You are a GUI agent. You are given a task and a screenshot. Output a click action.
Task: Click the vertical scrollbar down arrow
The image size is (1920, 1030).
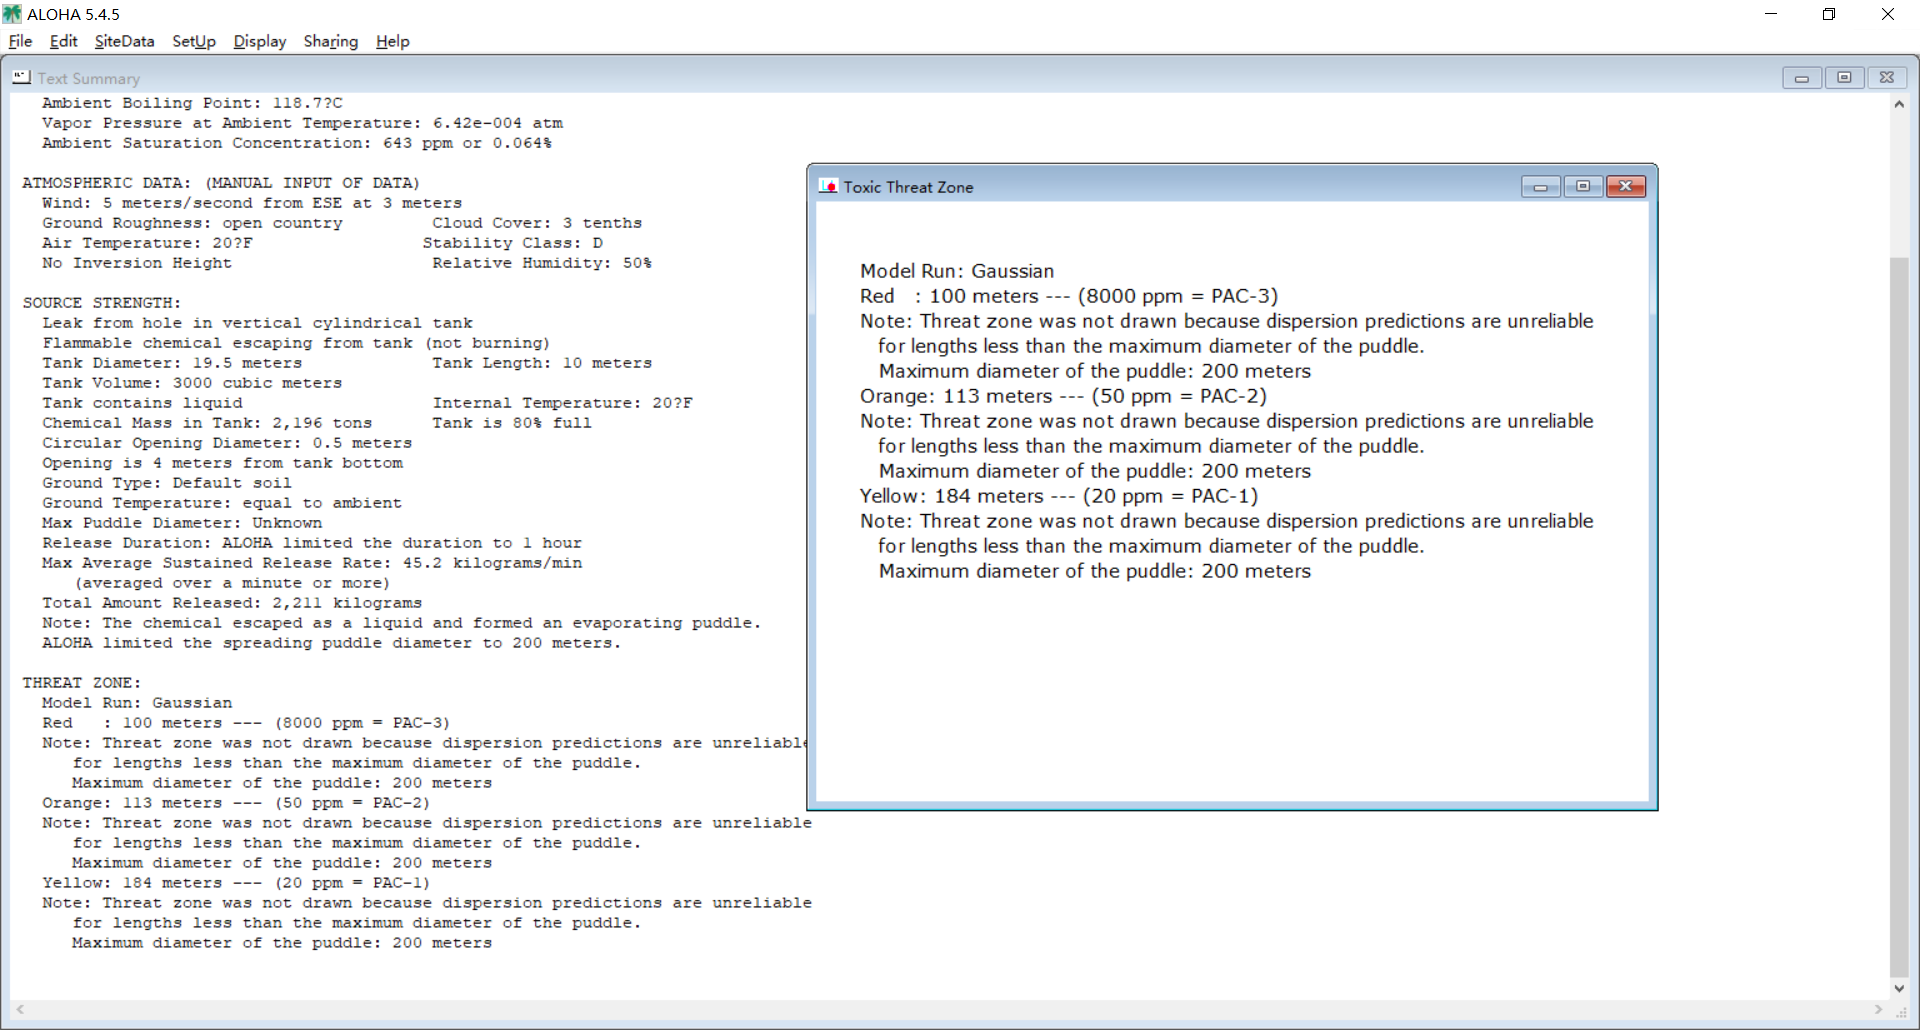coord(1899,988)
